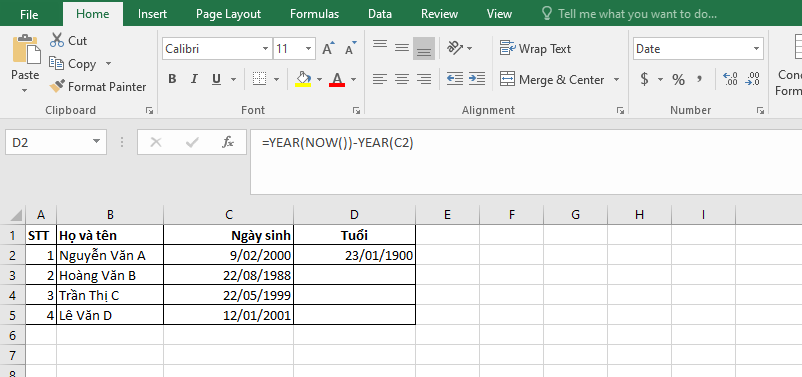
Task: Select column D header
Action: point(354,215)
